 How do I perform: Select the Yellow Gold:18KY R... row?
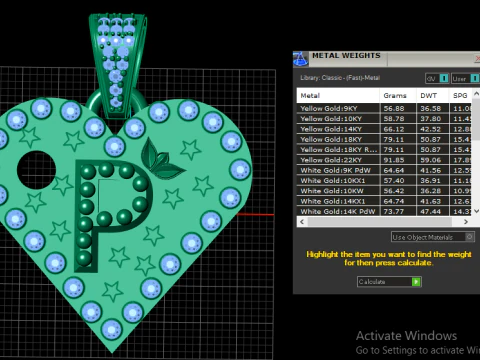384,150
